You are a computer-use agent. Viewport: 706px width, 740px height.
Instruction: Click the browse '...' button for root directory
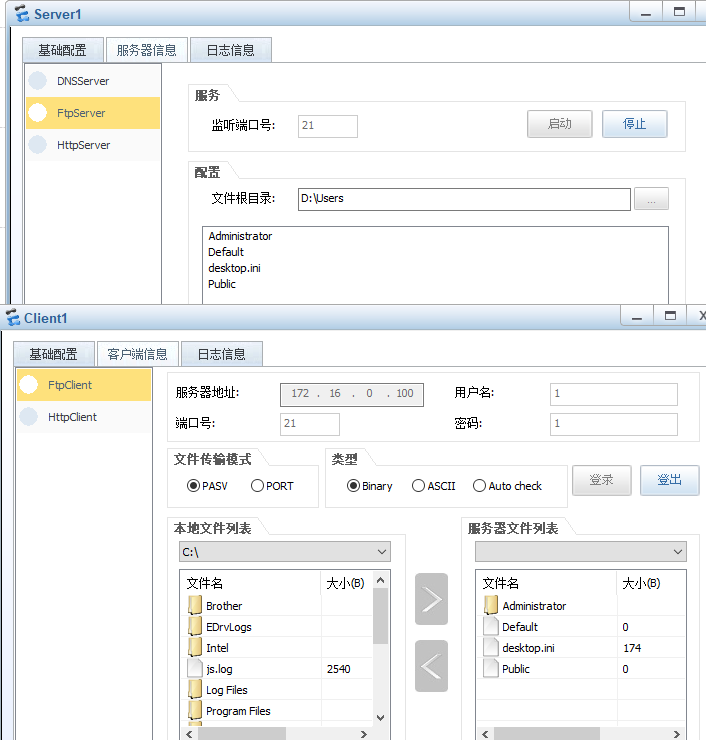[651, 199]
